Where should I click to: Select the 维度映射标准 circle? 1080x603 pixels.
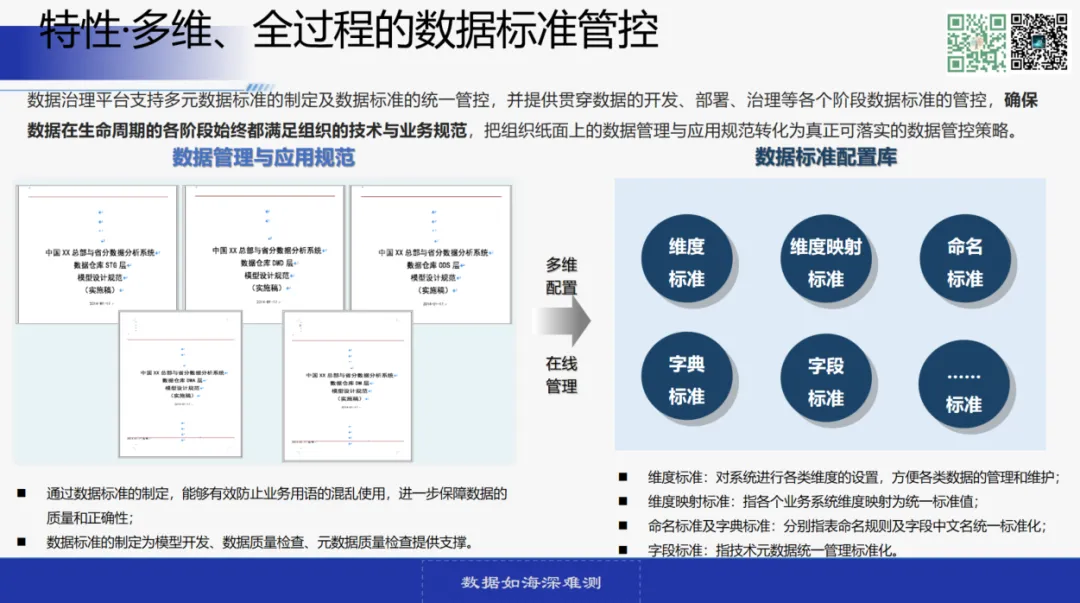tap(826, 260)
